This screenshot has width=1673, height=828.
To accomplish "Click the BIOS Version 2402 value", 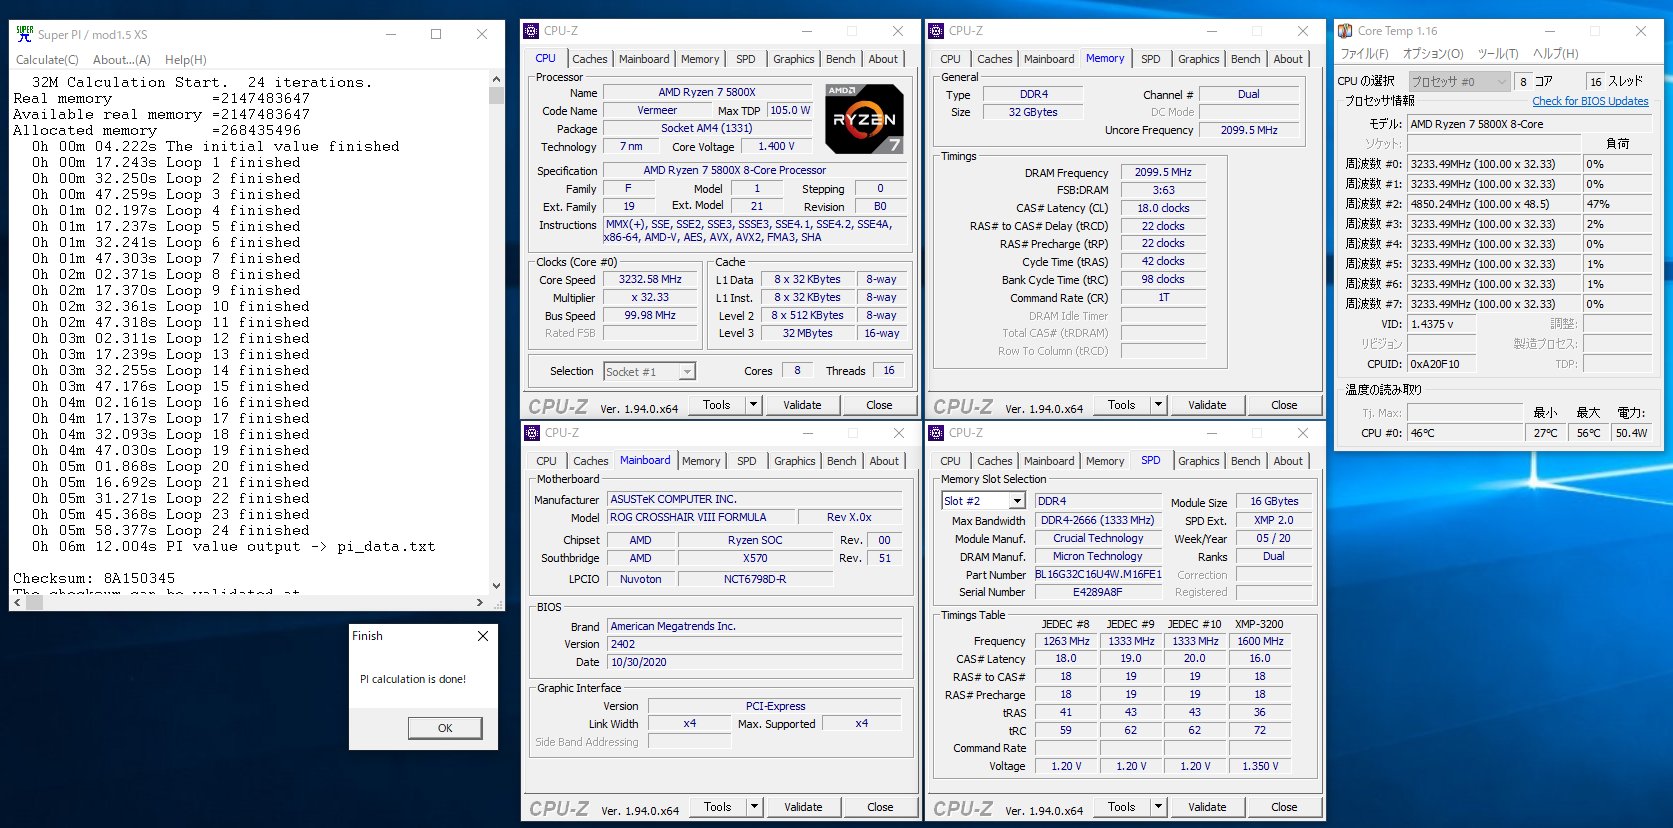I will click(755, 644).
